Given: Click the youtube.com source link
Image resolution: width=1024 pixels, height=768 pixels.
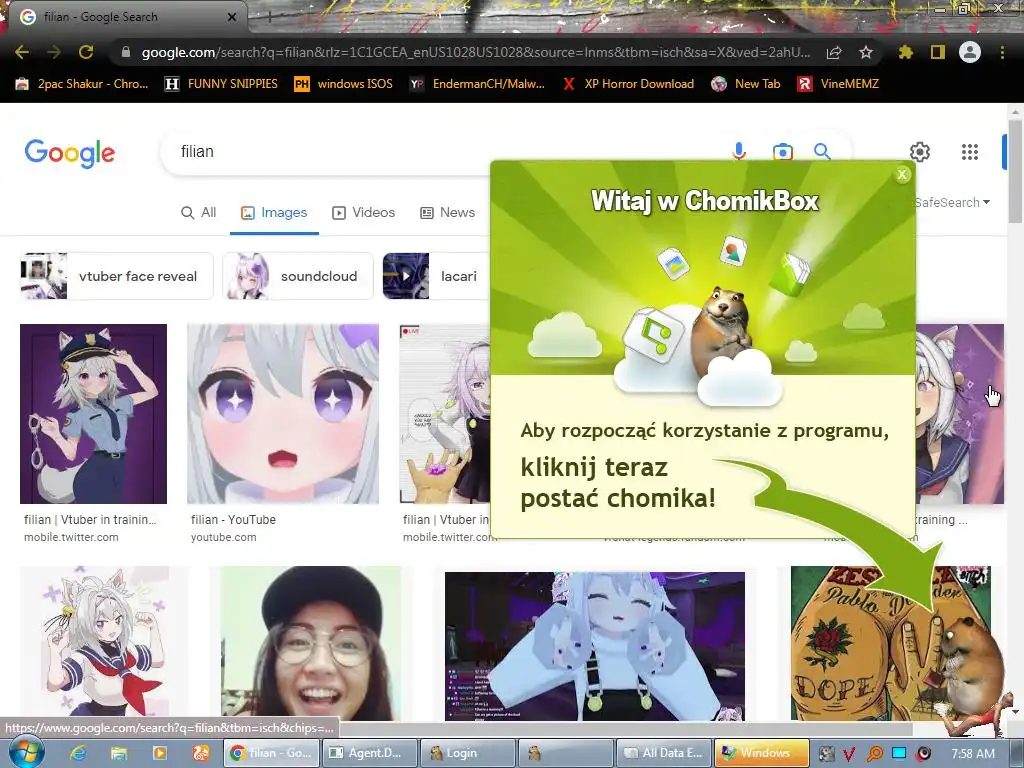Looking at the screenshot, I should click(223, 537).
